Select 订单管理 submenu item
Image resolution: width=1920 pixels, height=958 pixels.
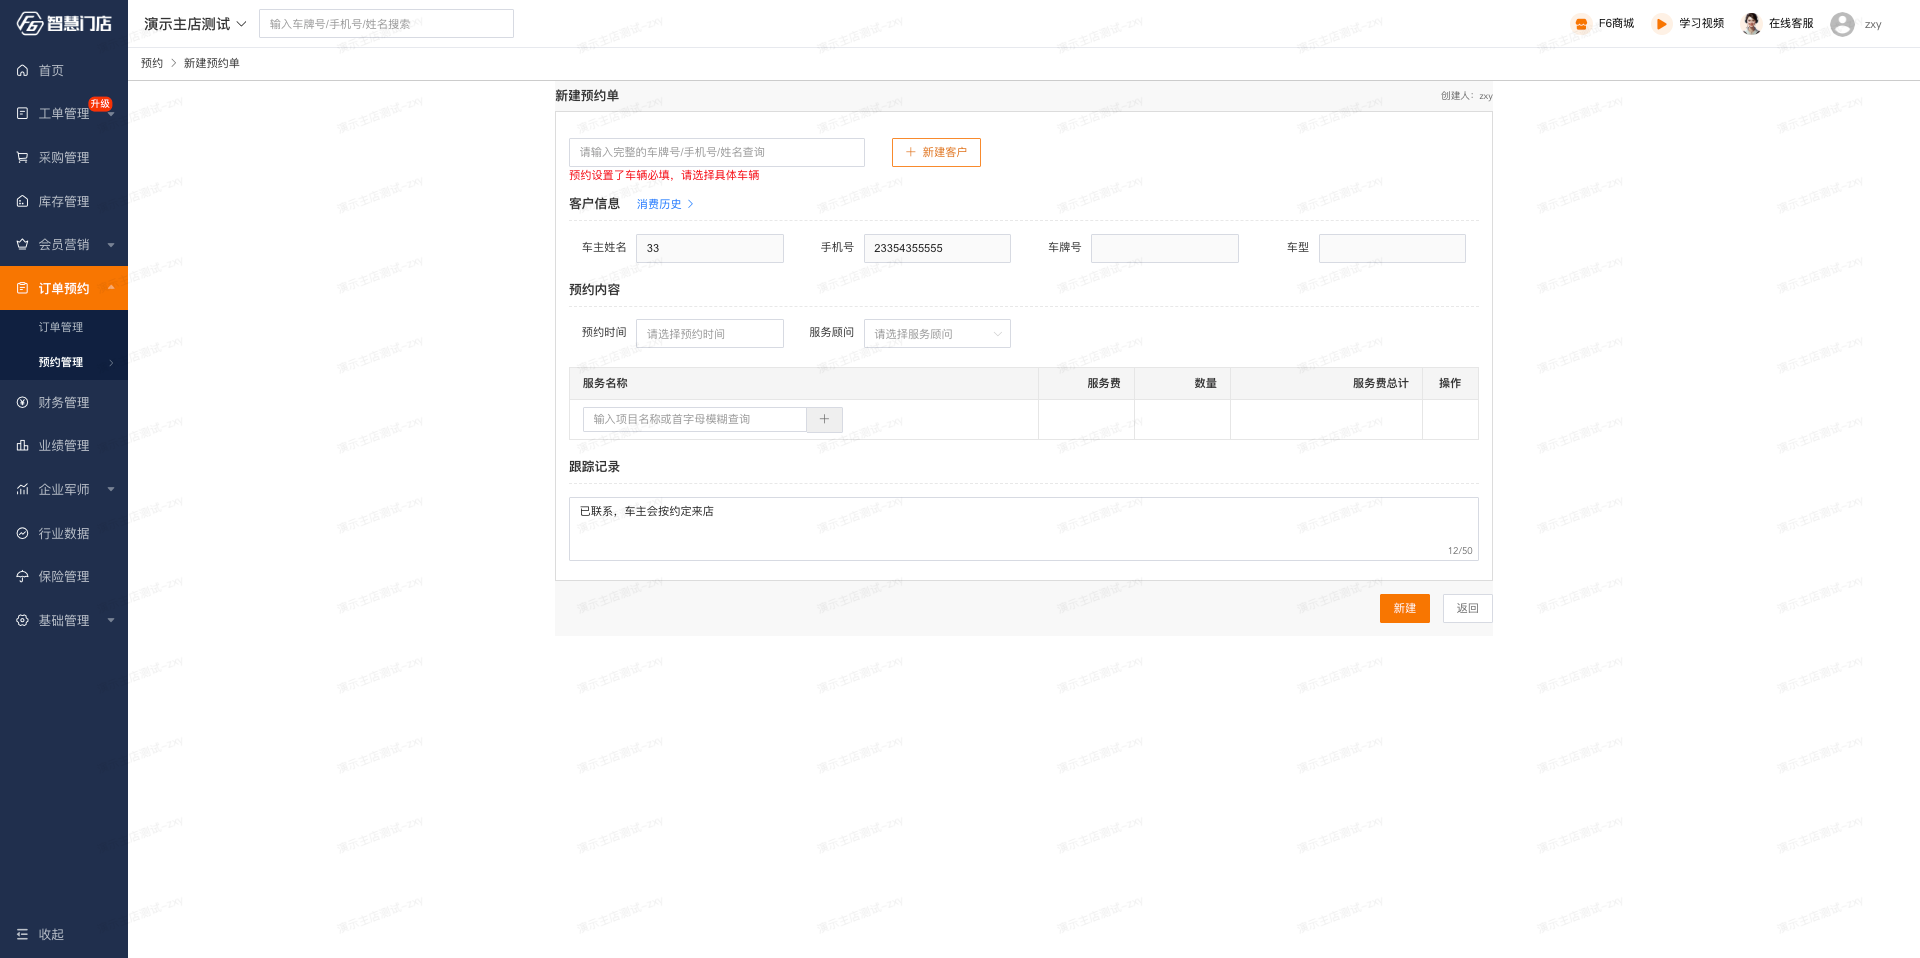[x=61, y=328]
